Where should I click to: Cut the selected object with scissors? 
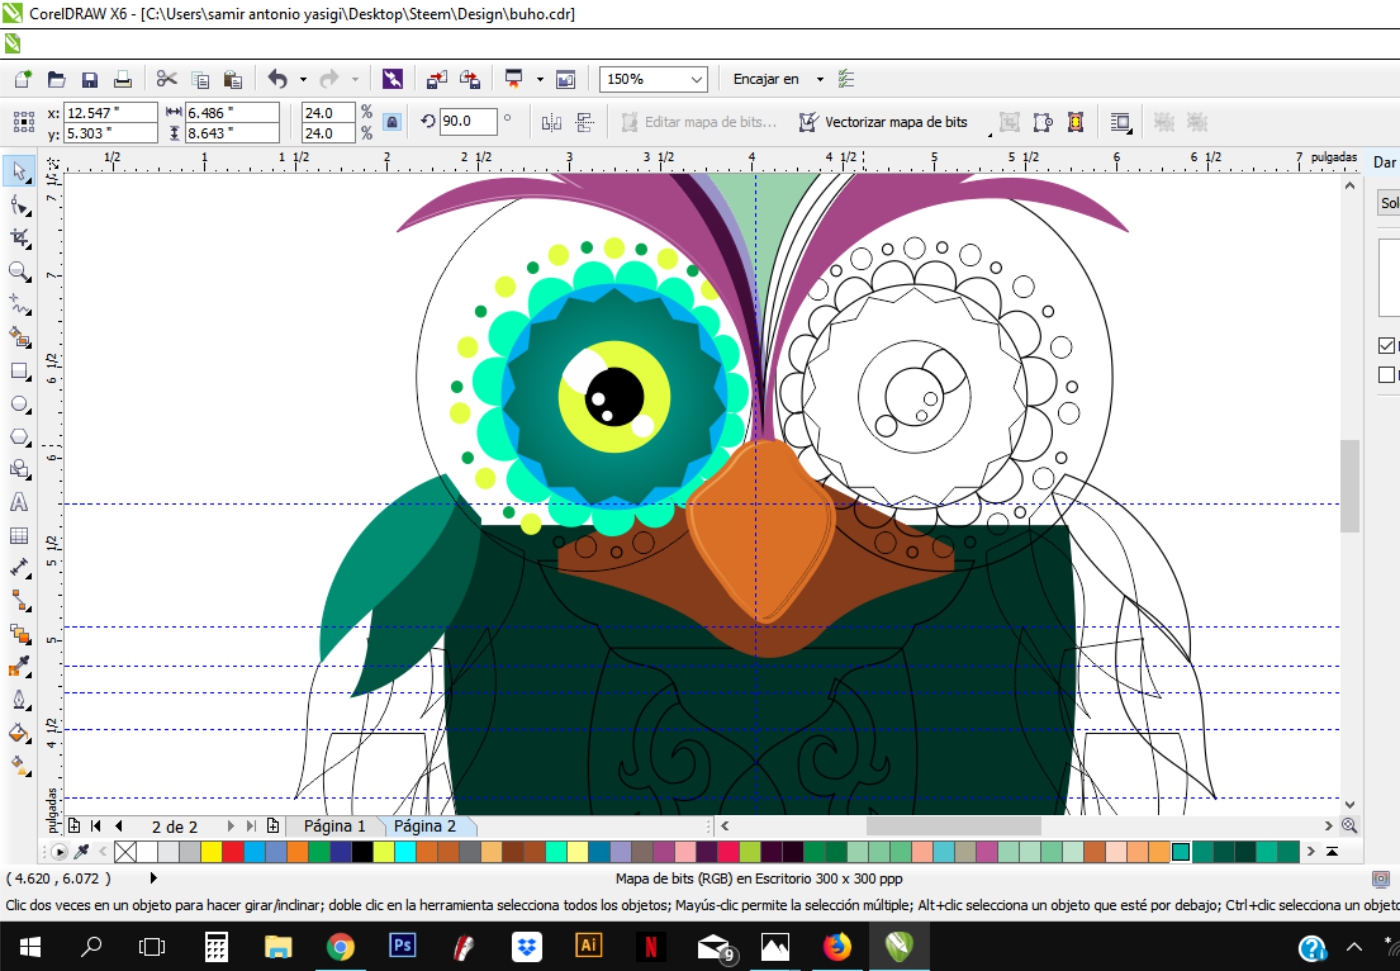tap(167, 79)
